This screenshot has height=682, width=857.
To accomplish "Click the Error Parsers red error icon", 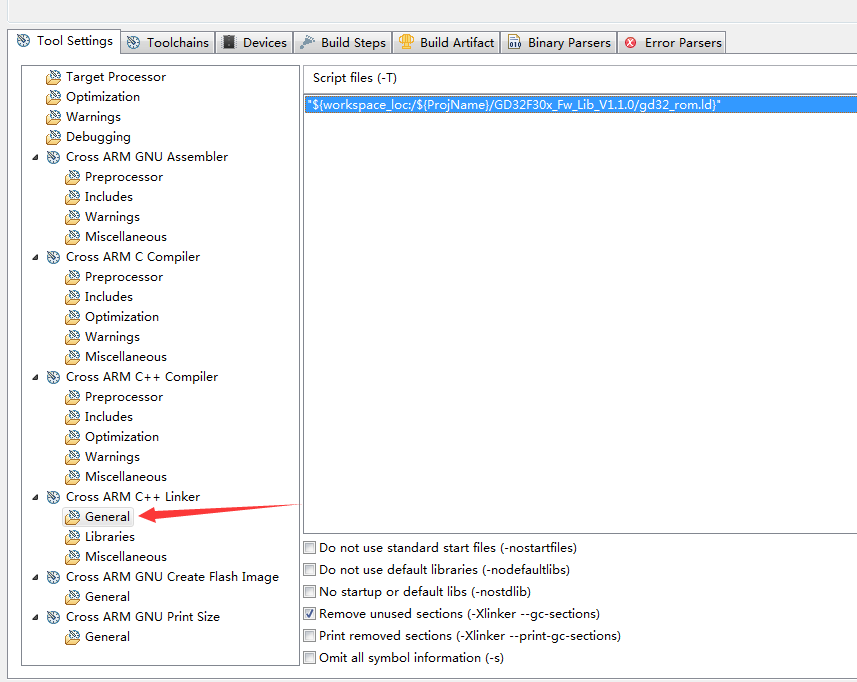I will pyautogui.click(x=629, y=42).
